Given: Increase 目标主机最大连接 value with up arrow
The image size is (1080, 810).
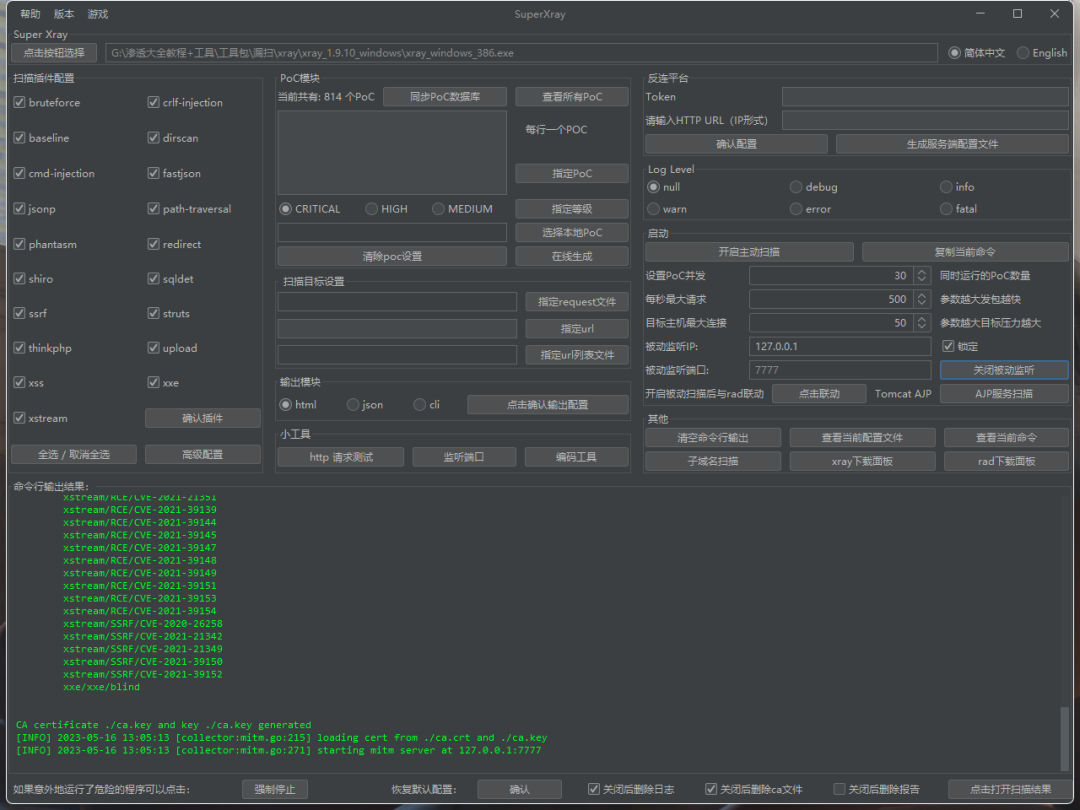Looking at the screenshot, I should 922,319.
